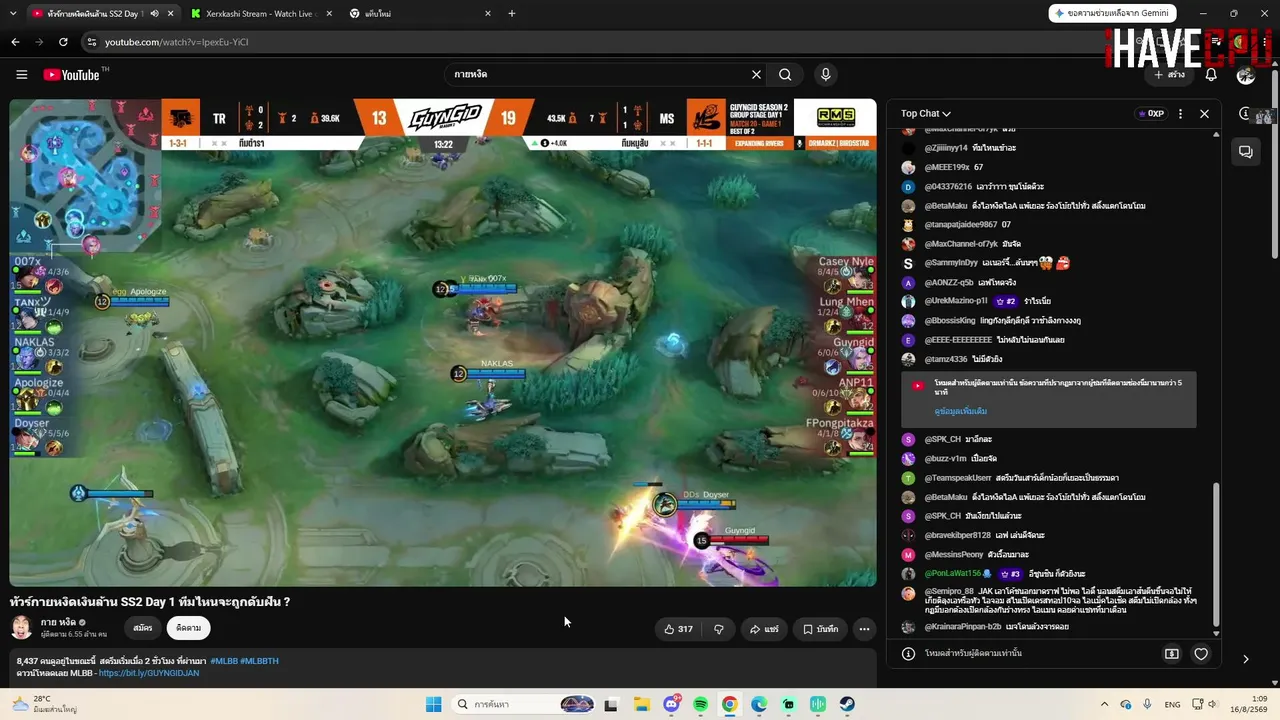
Task: Send a Super Chat using dollar icon
Action: (1171, 654)
